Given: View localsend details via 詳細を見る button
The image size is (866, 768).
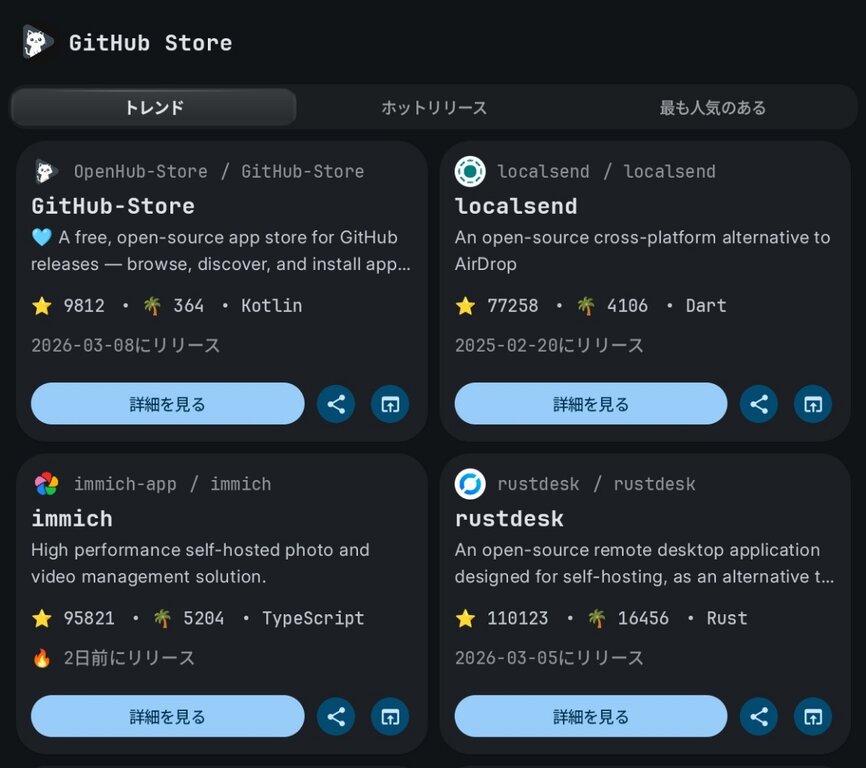Looking at the screenshot, I should [590, 404].
